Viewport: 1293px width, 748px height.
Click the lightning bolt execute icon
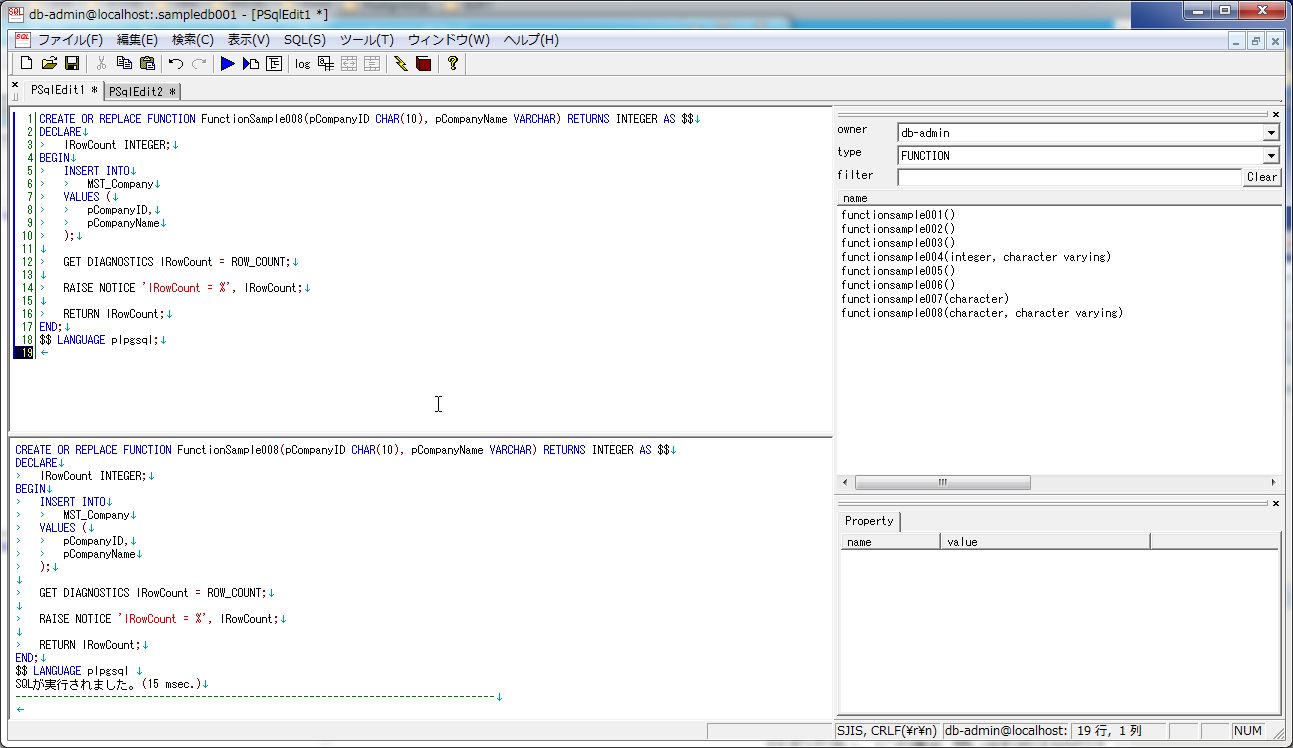coord(401,63)
